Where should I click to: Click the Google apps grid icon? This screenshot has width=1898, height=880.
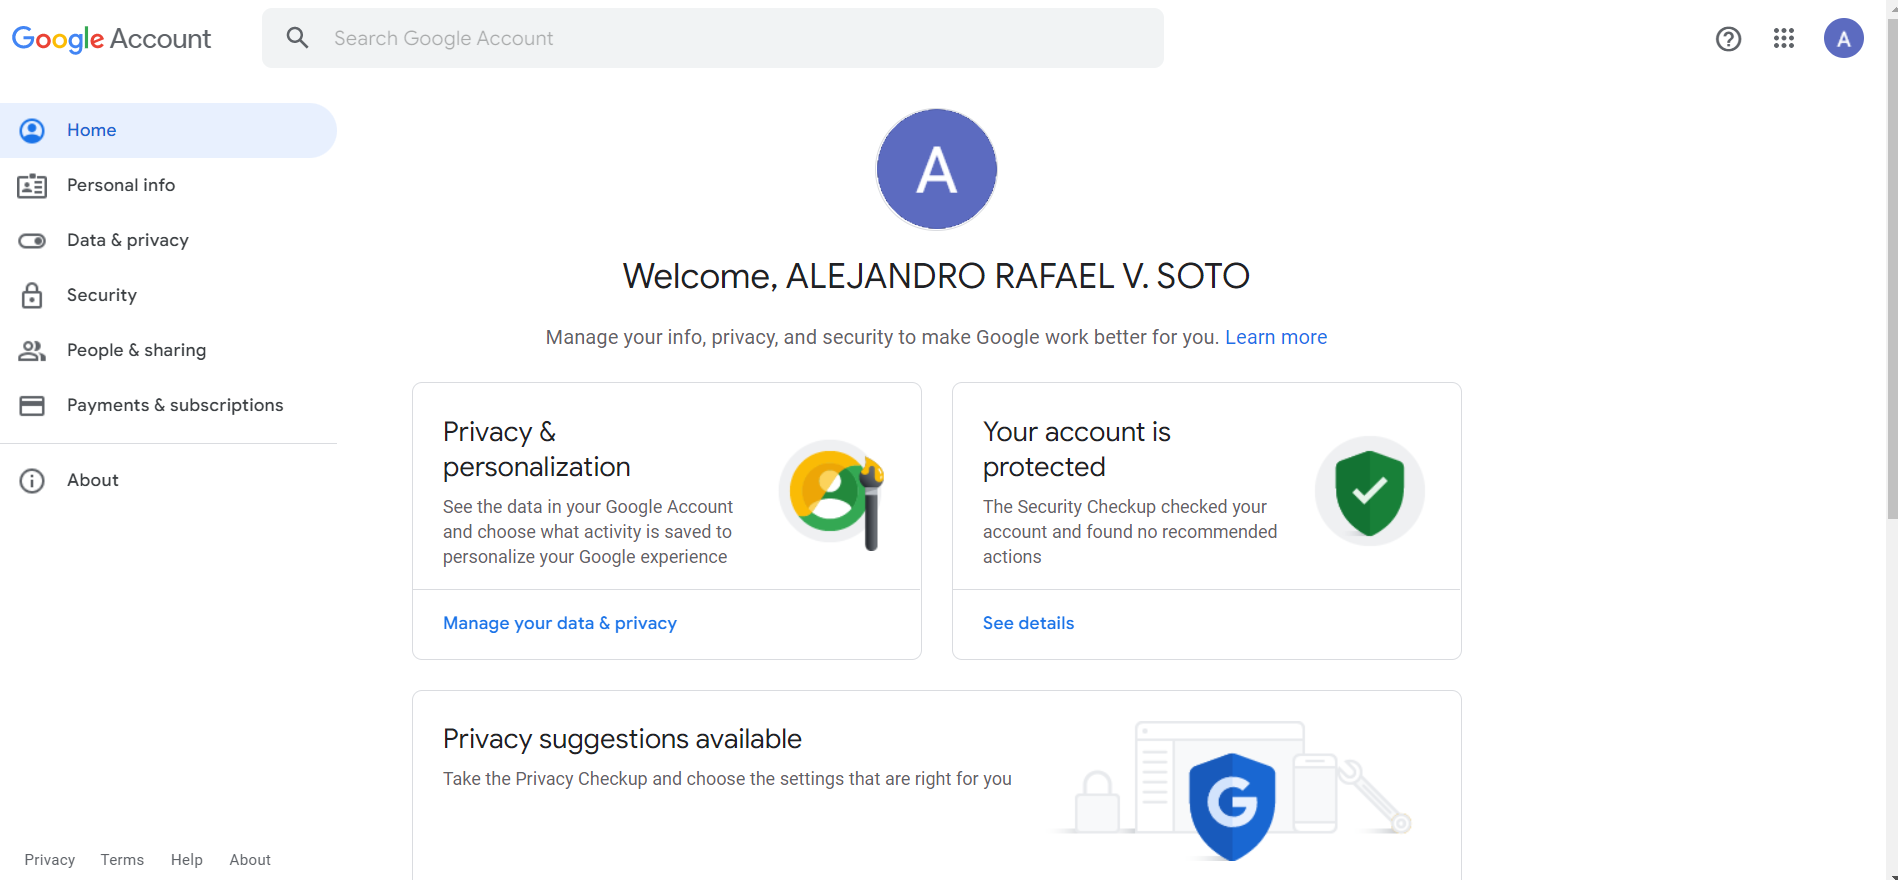click(x=1783, y=39)
